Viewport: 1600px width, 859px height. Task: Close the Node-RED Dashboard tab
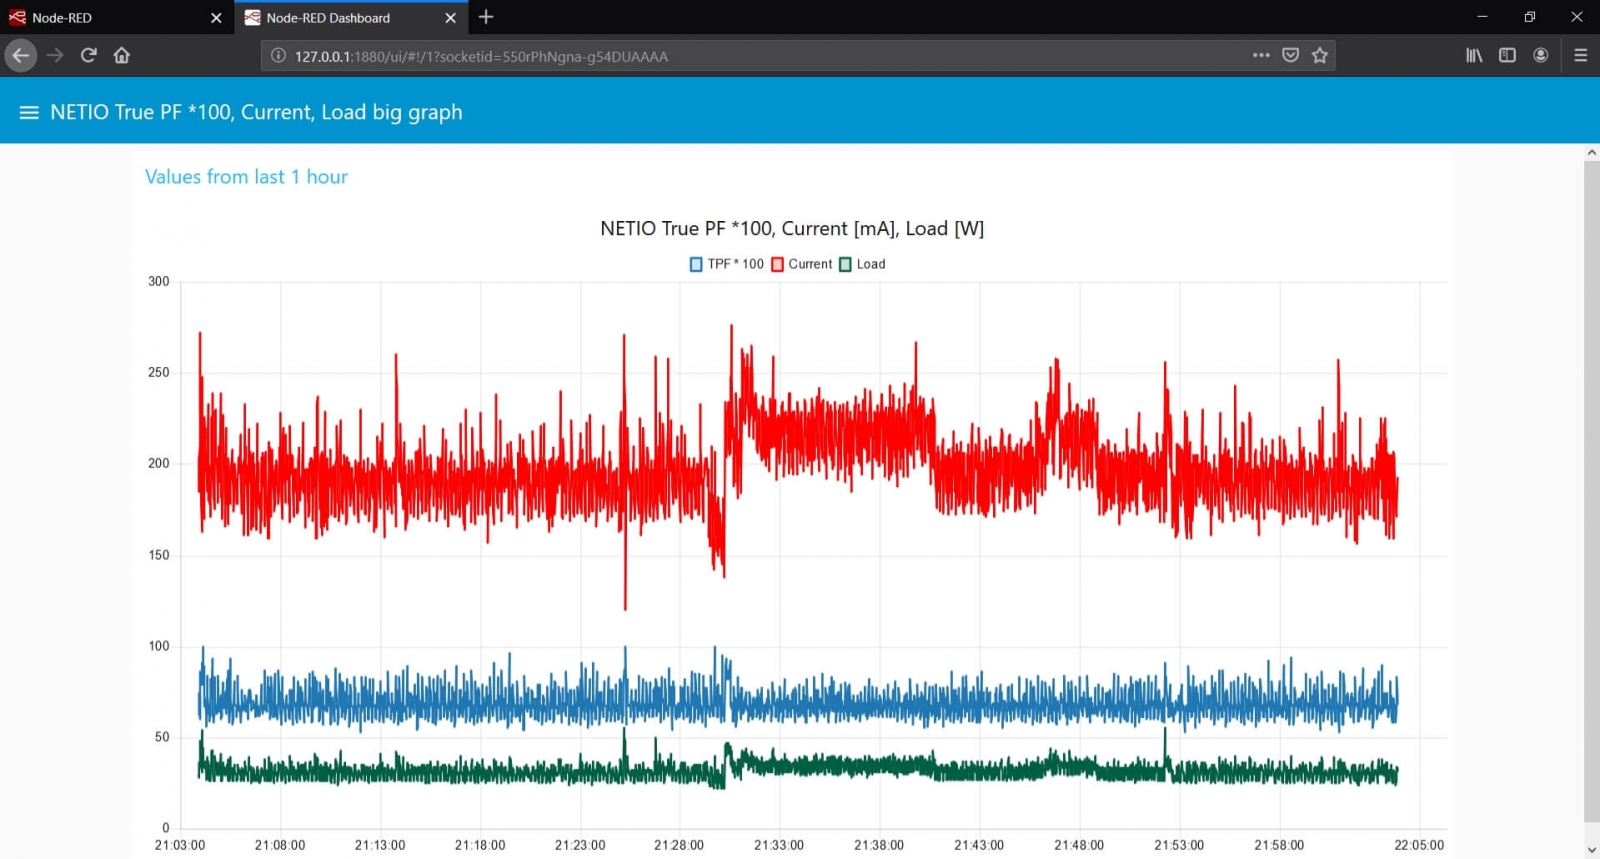[450, 18]
